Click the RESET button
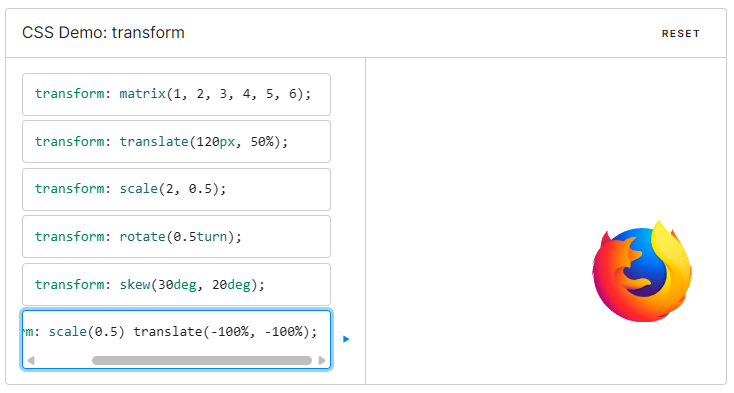 coord(681,34)
